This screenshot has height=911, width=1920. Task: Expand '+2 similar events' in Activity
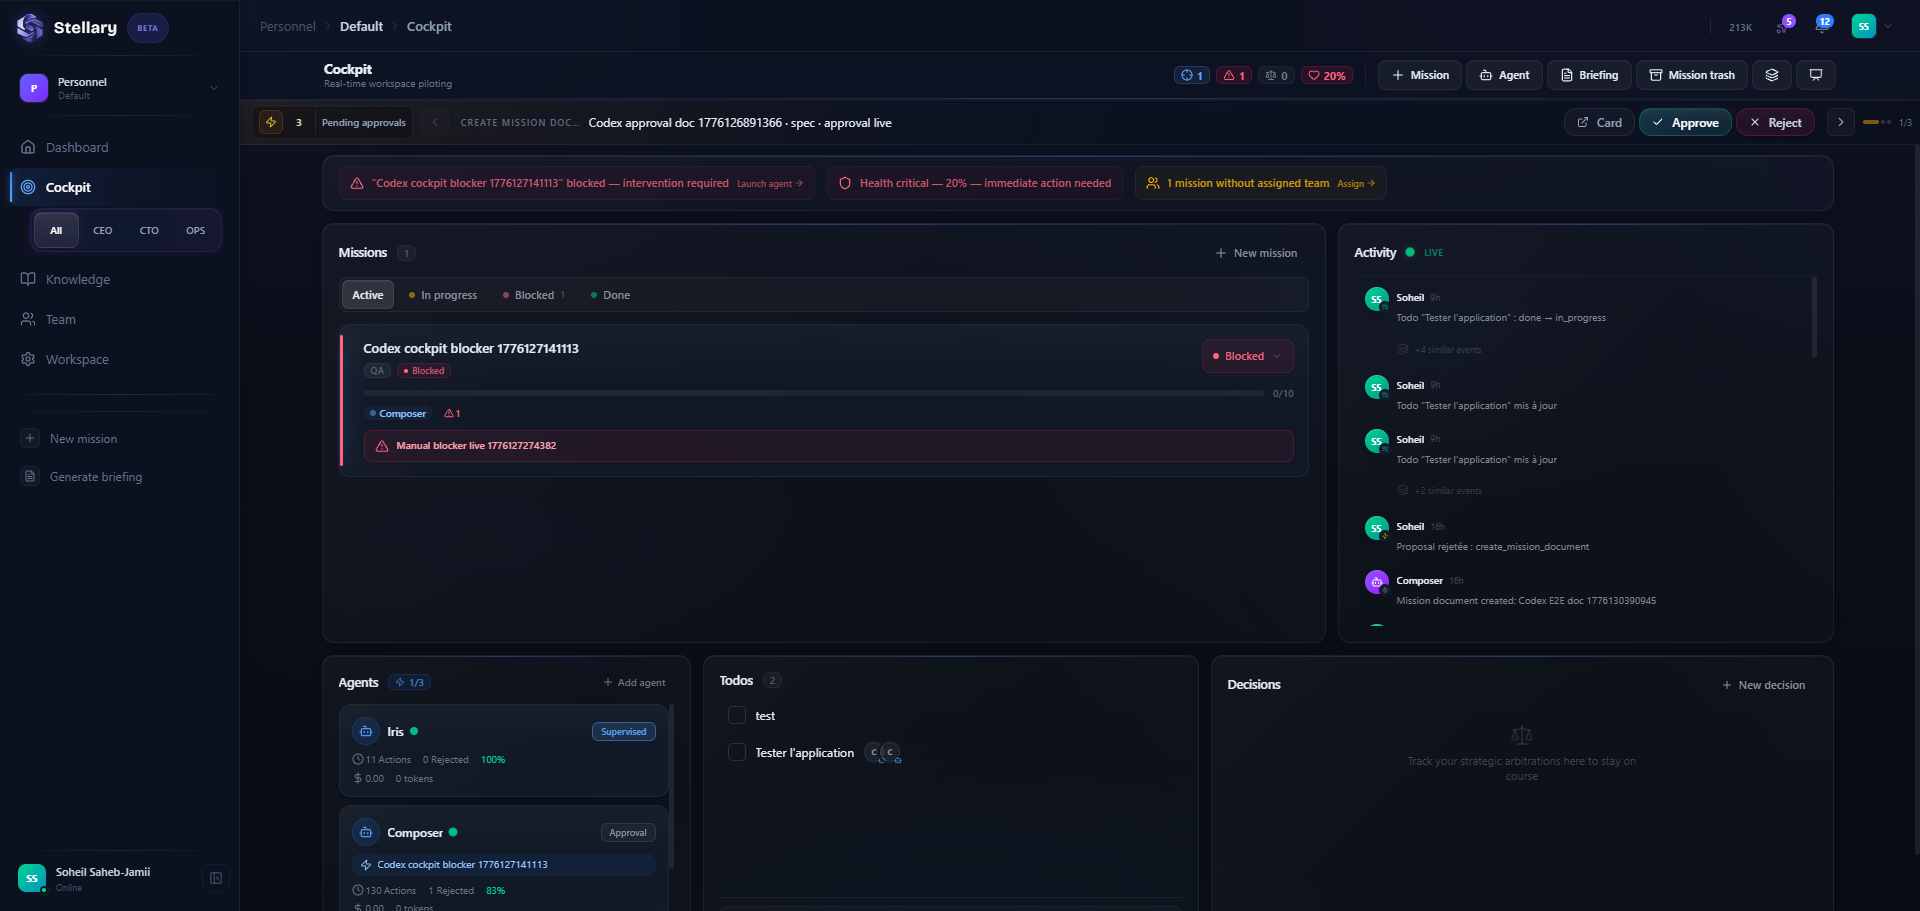coord(1440,491)
